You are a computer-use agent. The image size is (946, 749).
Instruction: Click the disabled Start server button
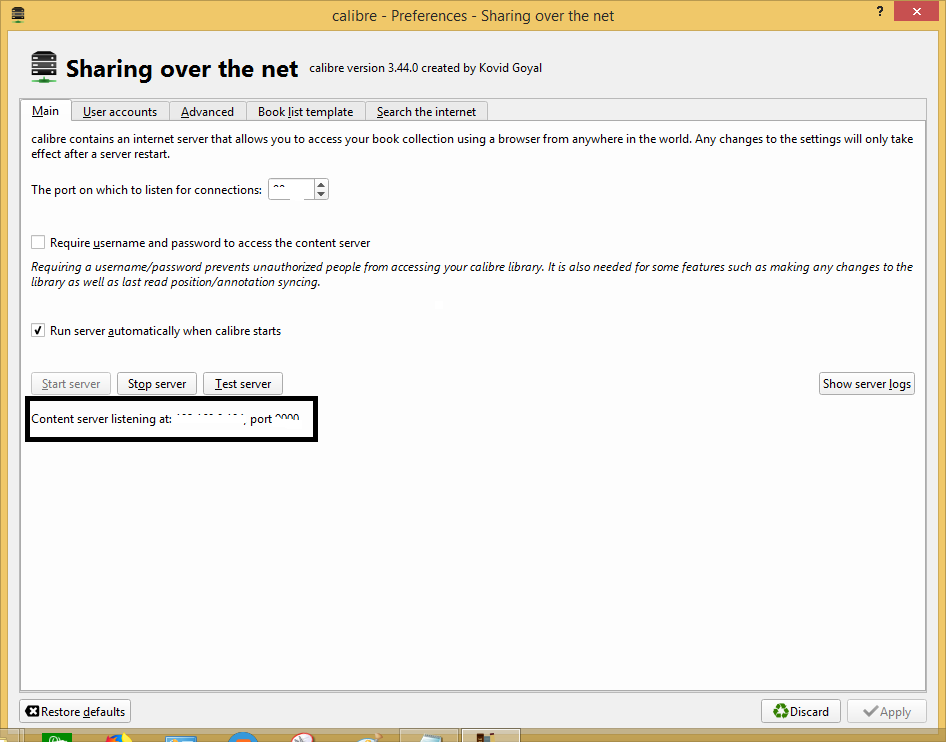tap(71, 384)
